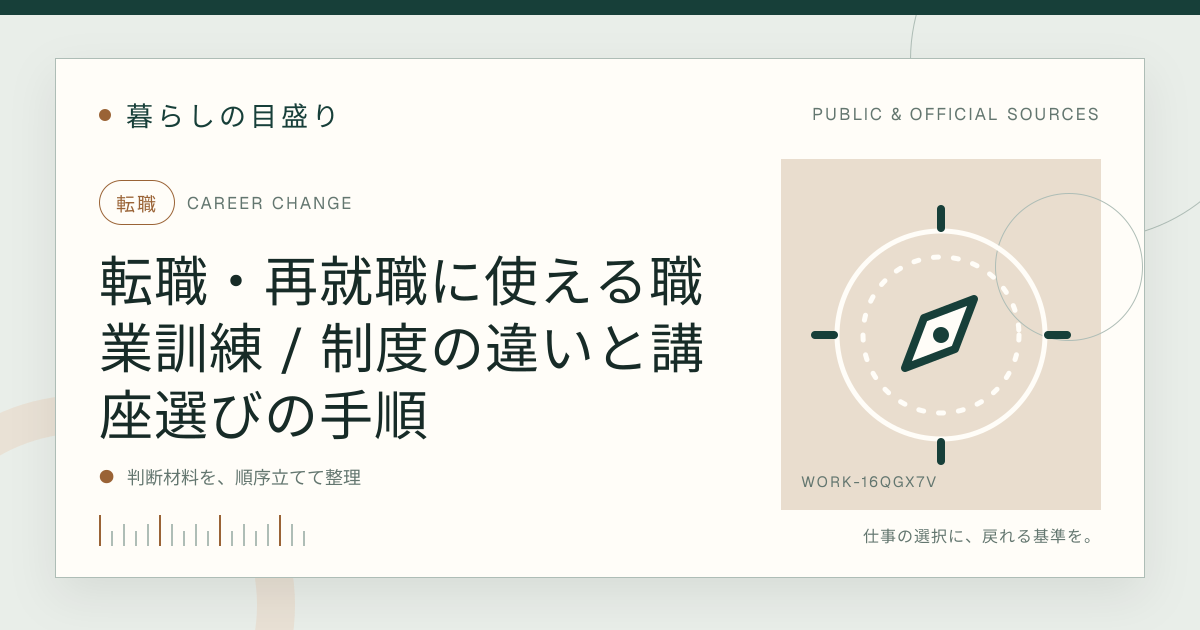Click the beige compass illustration thumbnail
1200x630 pixels.
click(x=941, y=334)
